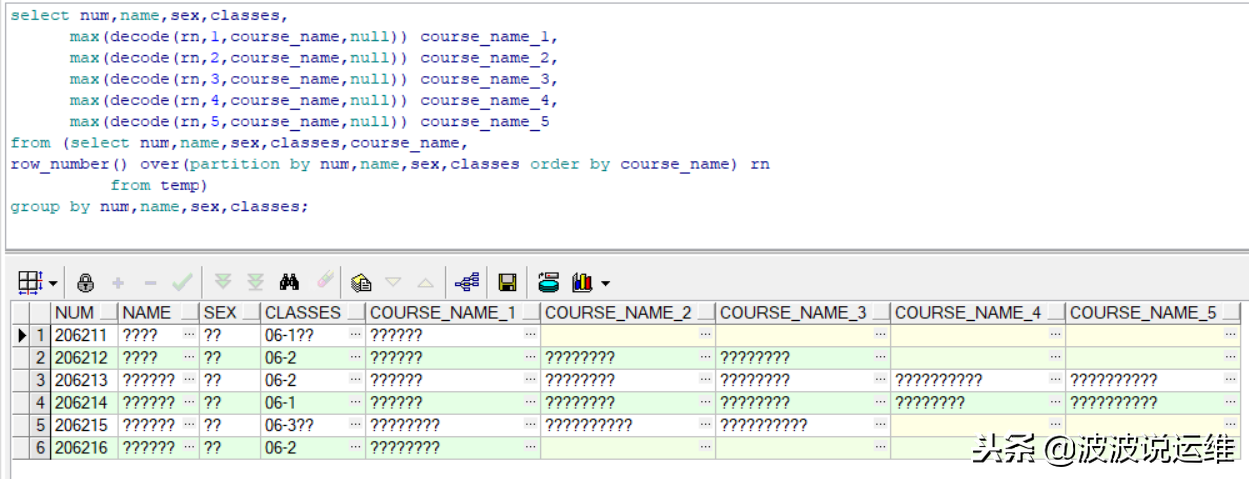Select row 4 via its row number
This screenshot has width=1249, height=479.
point(41,402)
